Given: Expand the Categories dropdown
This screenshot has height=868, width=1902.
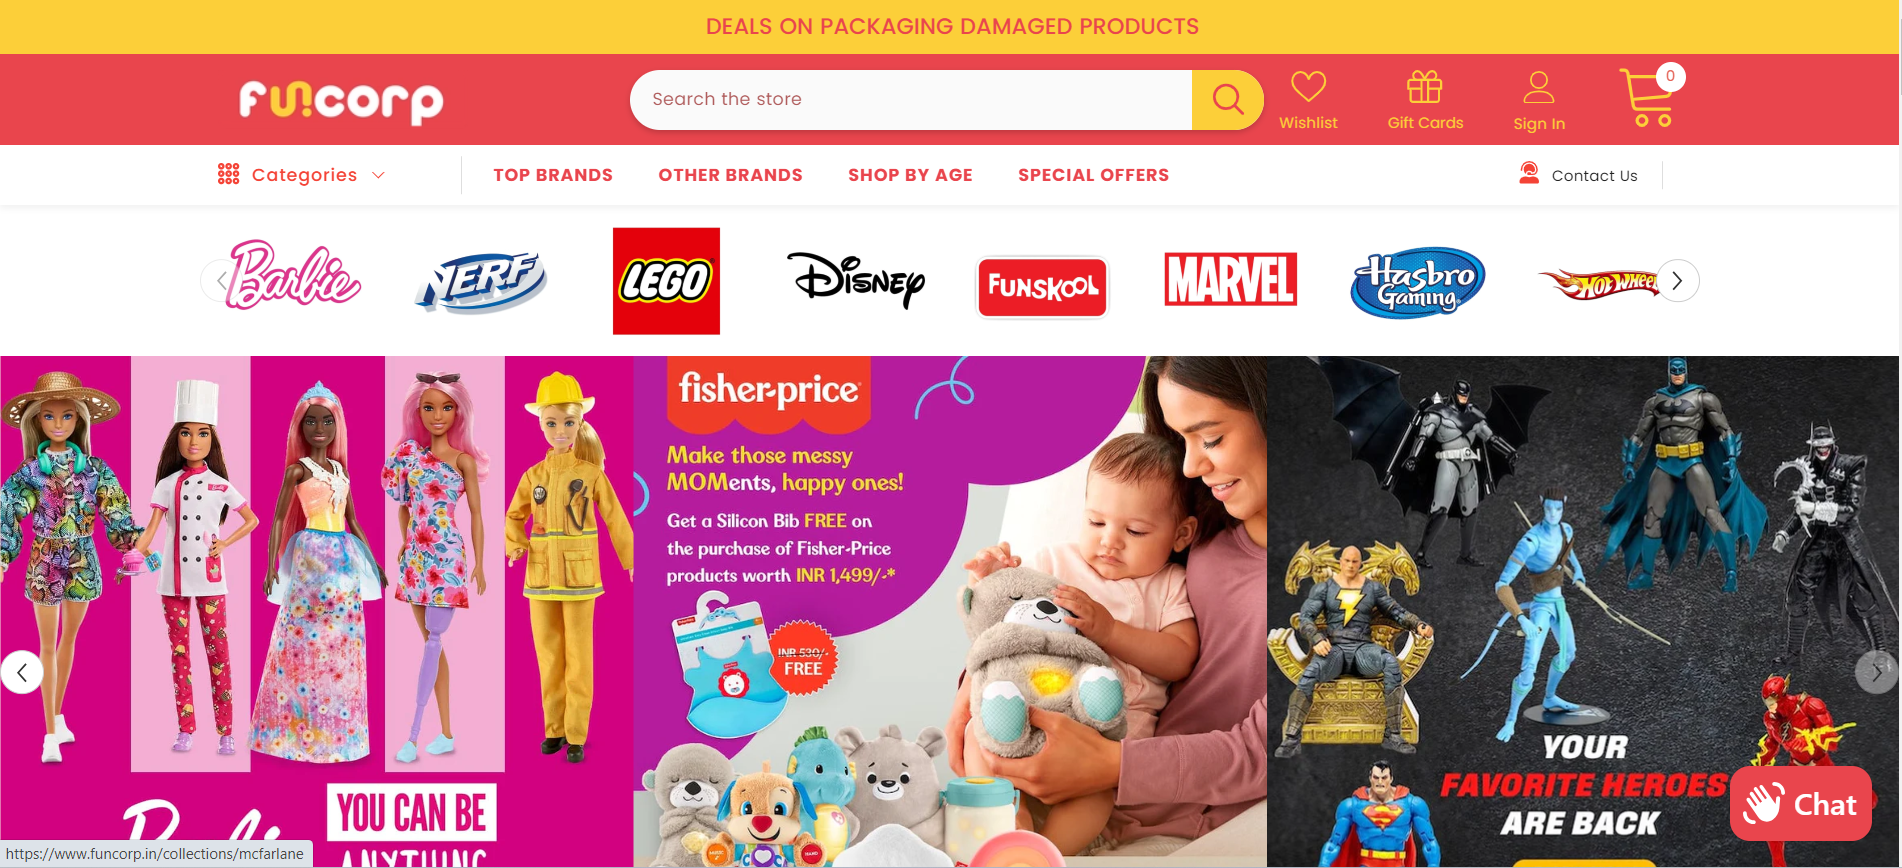Looking at the screenshot, I should pos(301,175).
